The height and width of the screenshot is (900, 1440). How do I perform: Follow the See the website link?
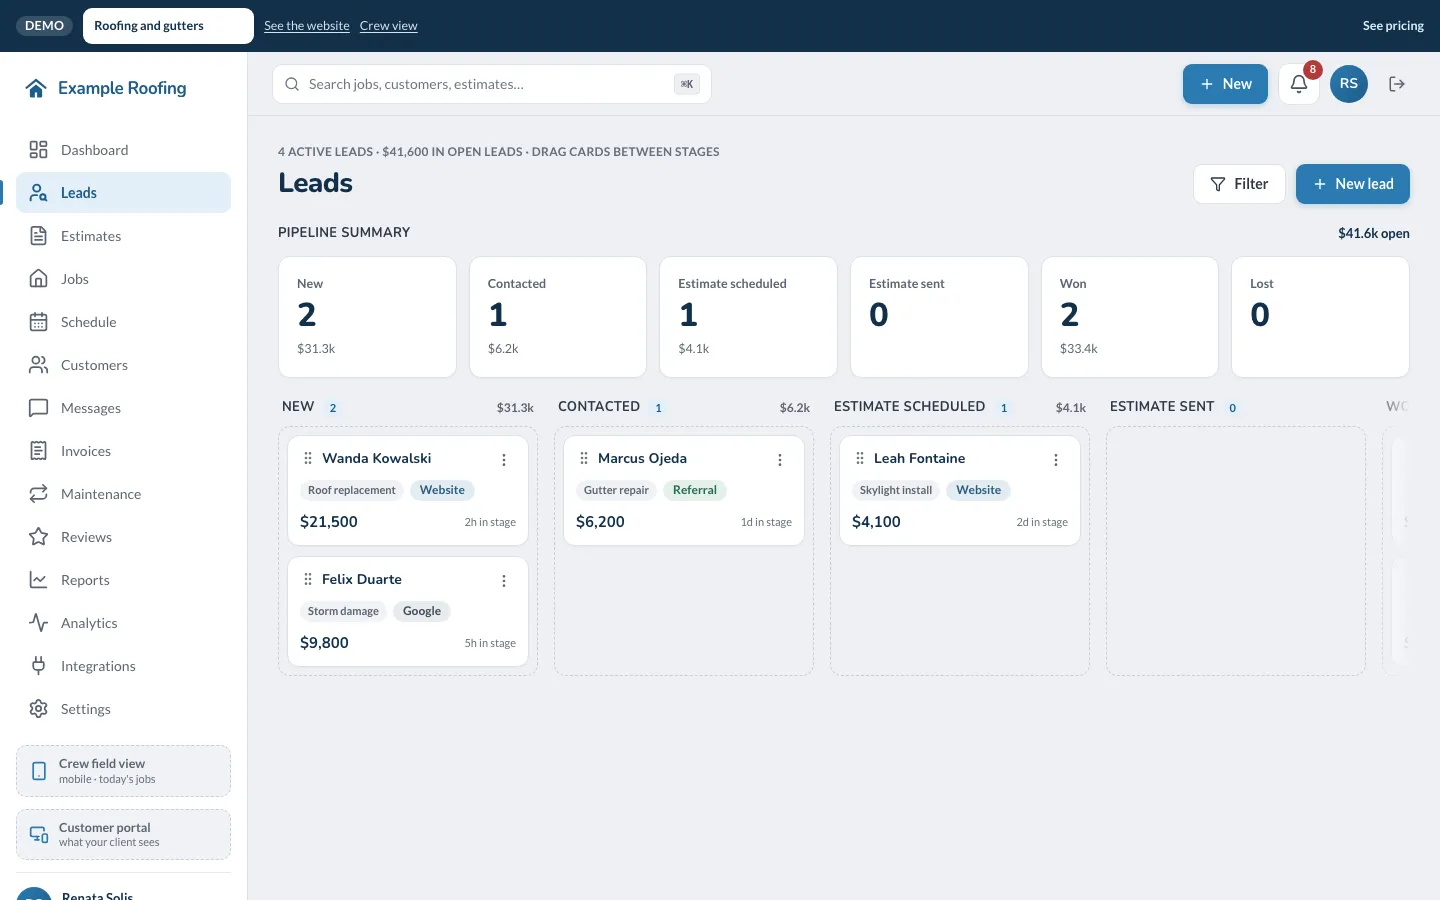(x=307, y=26)
